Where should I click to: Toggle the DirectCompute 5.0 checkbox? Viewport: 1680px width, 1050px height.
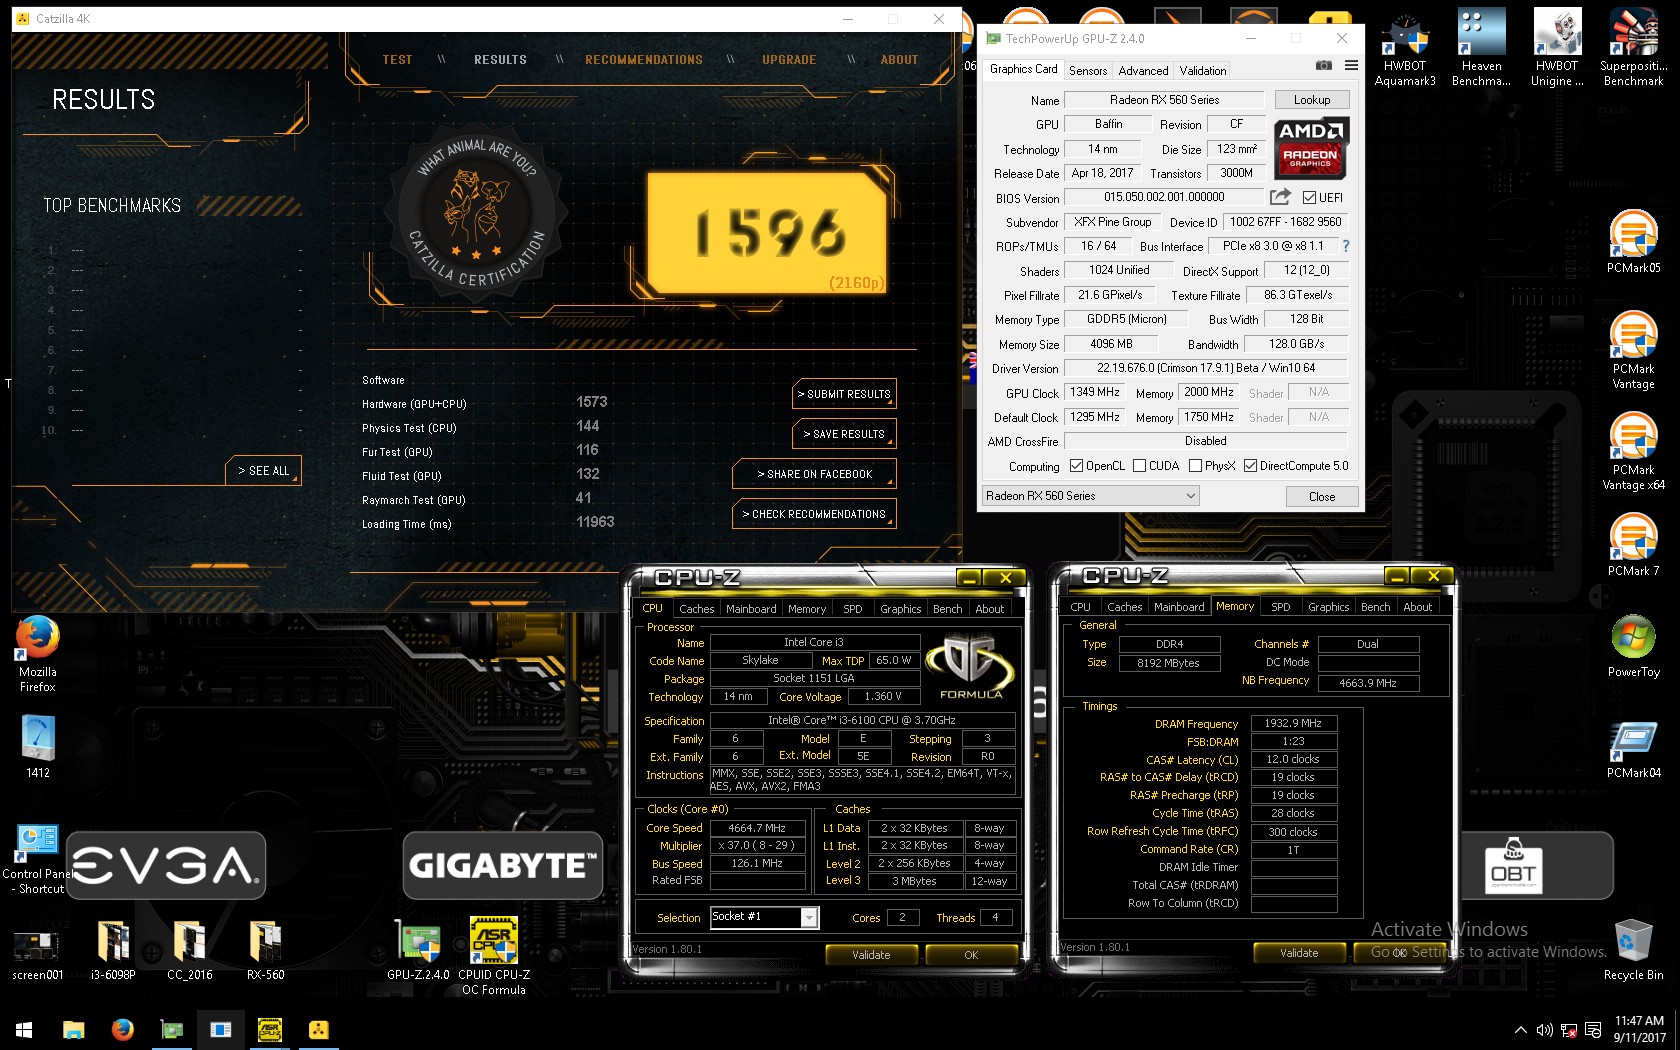click(1250, 466)
